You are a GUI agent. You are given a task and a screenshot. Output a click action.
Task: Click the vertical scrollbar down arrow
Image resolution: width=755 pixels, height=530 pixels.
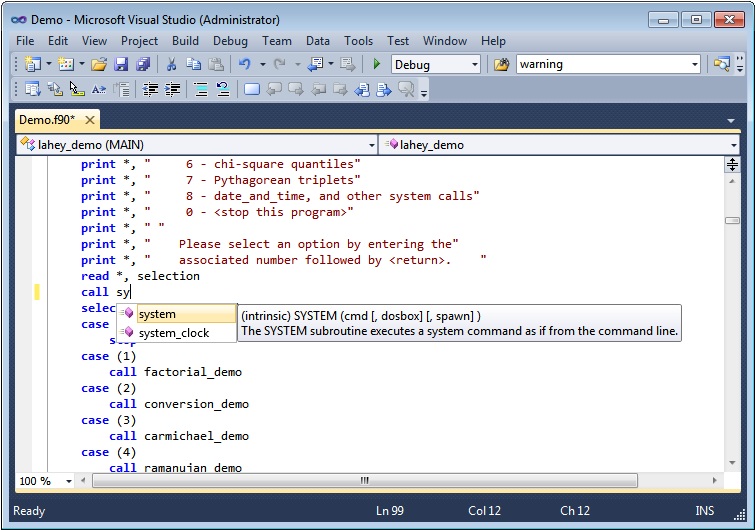(732, 463)
